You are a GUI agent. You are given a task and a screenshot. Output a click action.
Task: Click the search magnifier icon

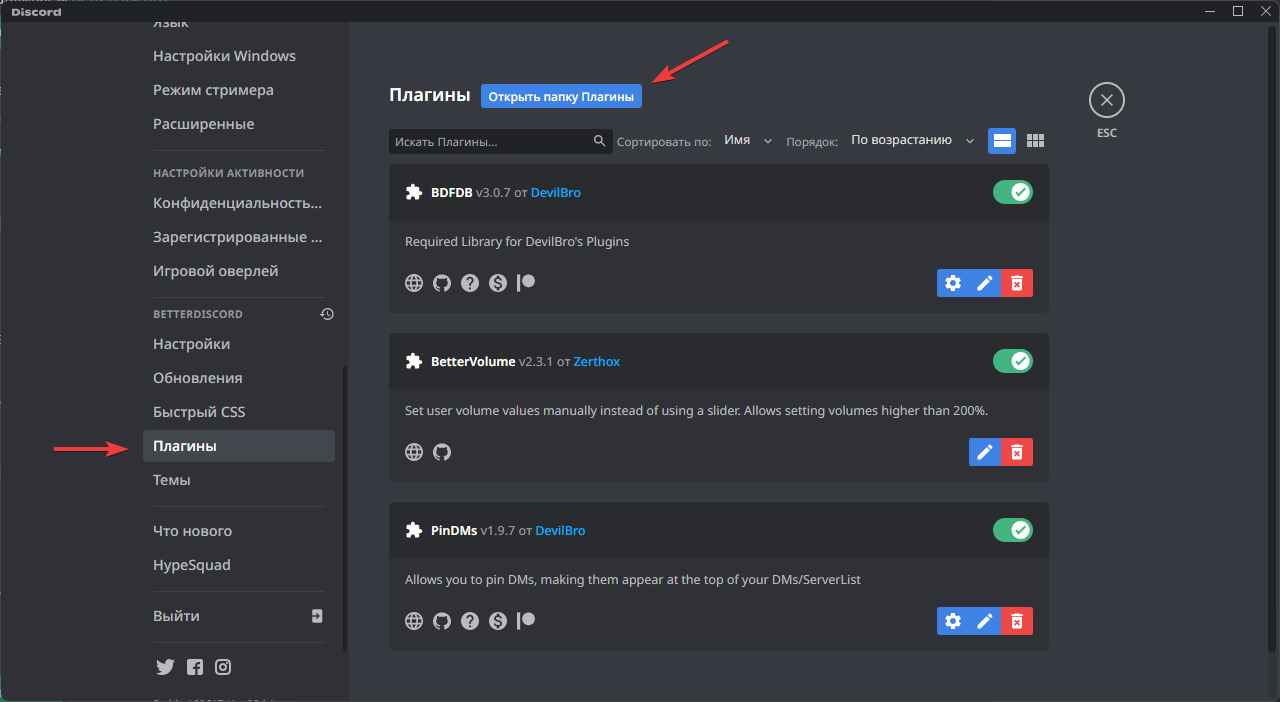click(600, 141)
